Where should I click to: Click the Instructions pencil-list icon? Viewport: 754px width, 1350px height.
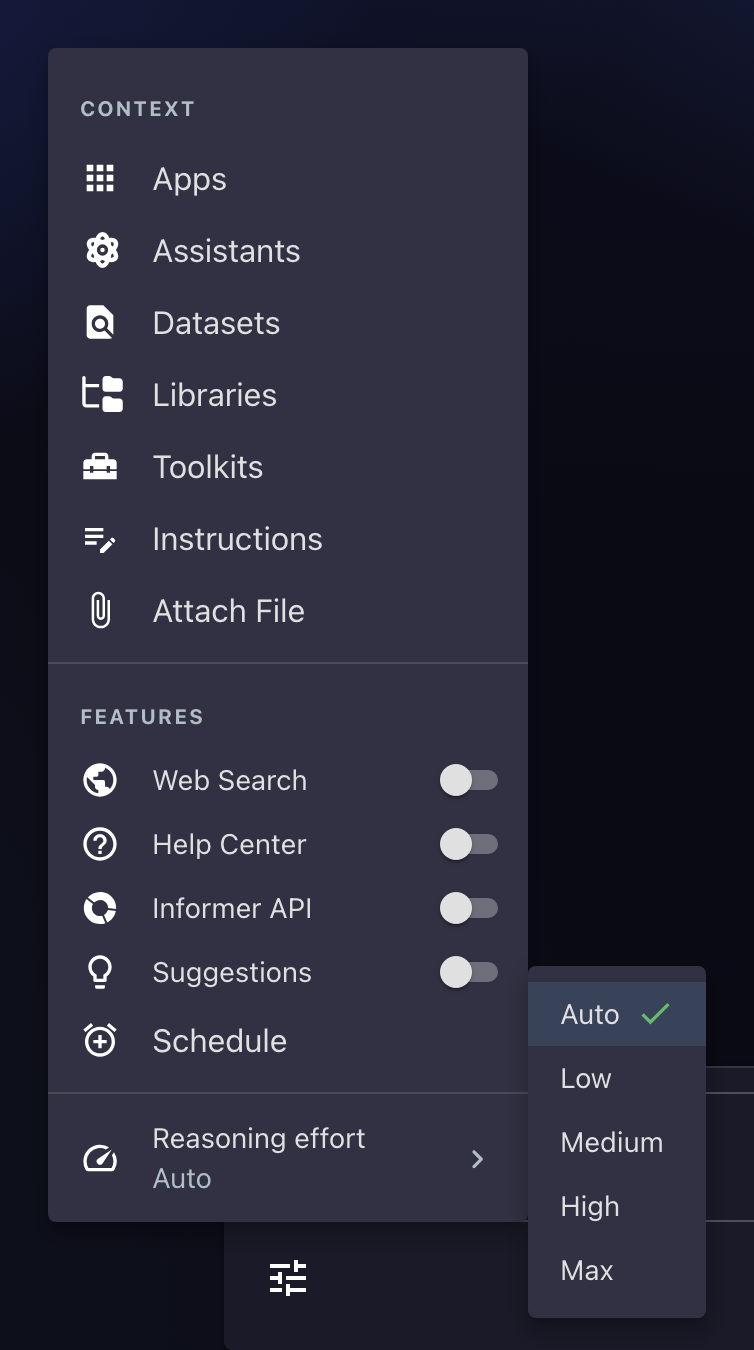click(100, 540)
